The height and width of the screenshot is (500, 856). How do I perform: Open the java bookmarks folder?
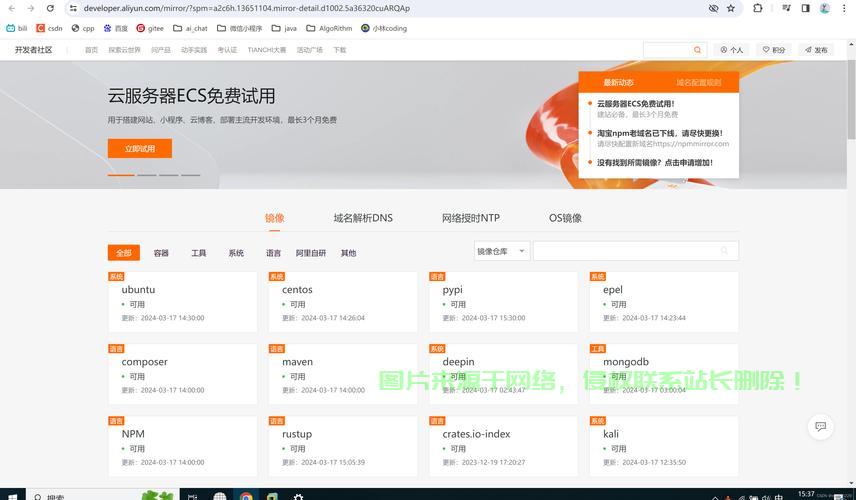[284, 28]
